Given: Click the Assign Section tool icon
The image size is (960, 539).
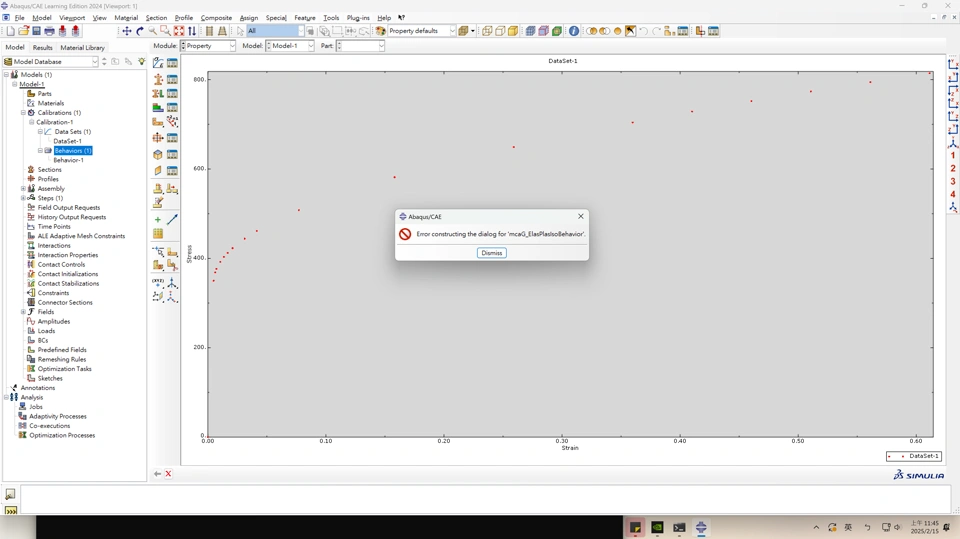Looking at the screenshot, I should (x=158, y=93).
